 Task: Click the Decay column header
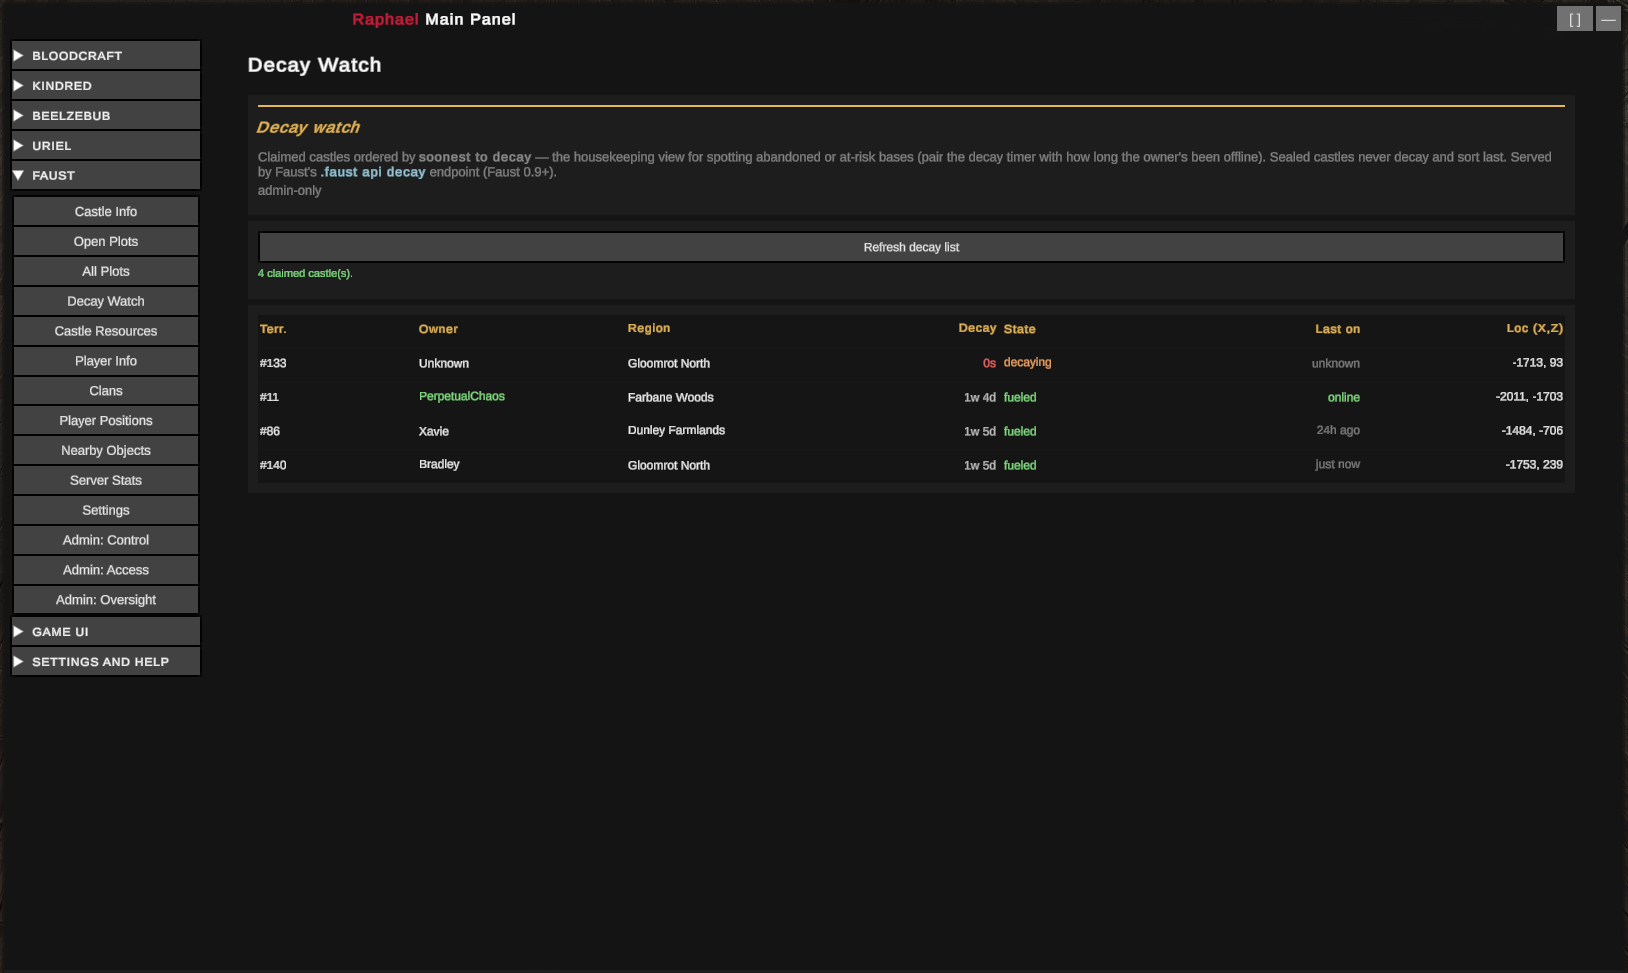(x=977, y=328)
